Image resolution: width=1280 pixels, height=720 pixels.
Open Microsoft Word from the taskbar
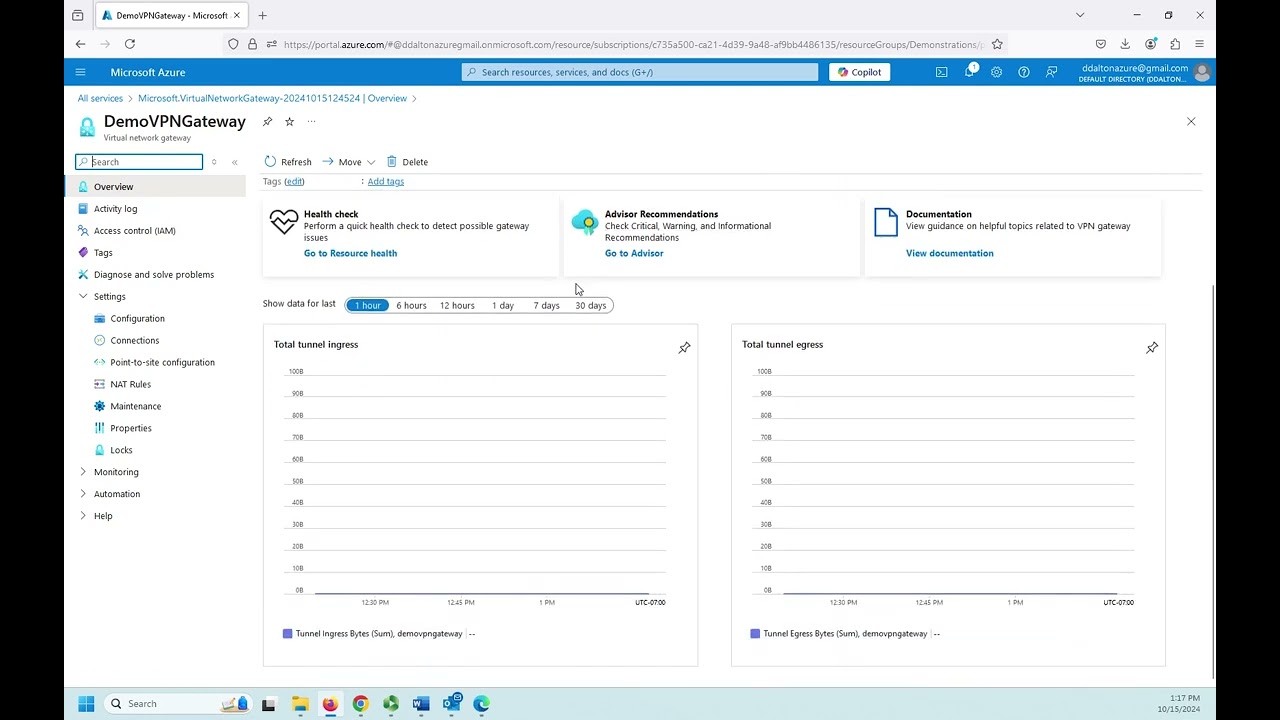coord(421,704)
